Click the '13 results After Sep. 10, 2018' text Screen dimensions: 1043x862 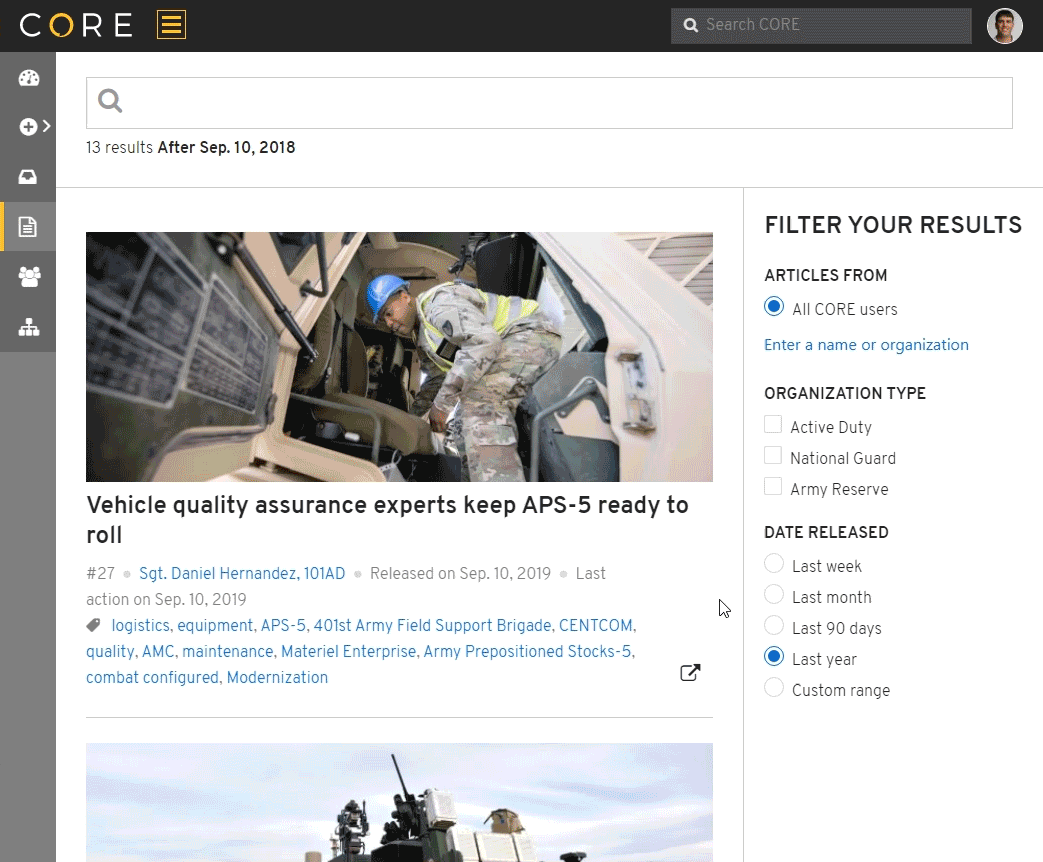point(190,147)
